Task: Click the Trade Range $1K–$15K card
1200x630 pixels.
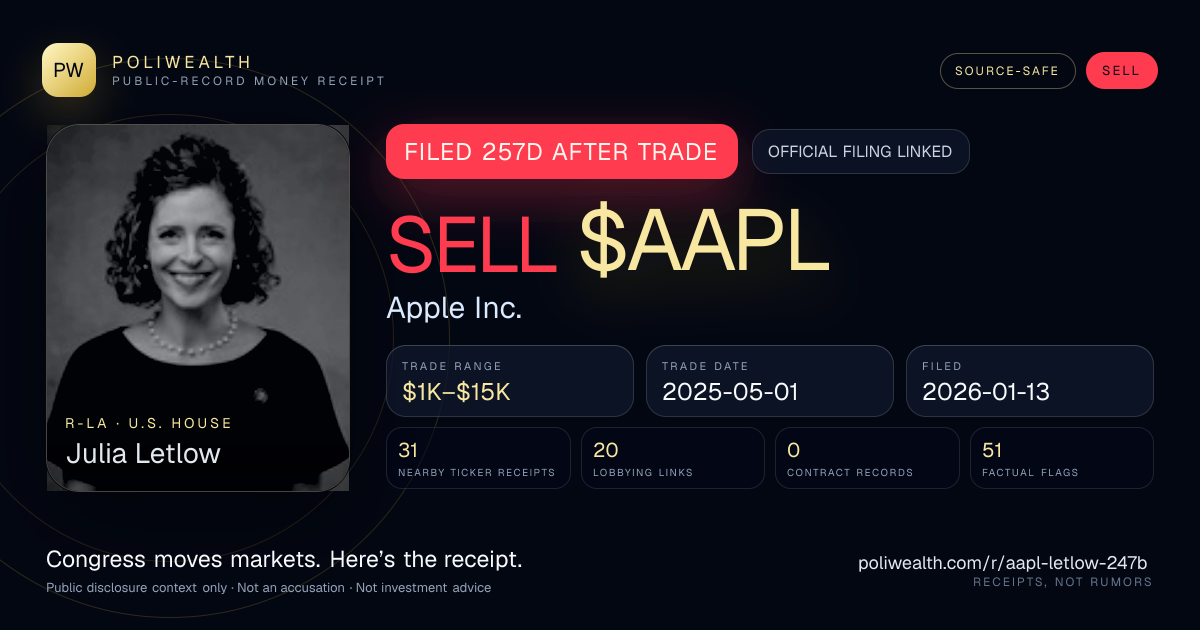Action: (510, 381)
